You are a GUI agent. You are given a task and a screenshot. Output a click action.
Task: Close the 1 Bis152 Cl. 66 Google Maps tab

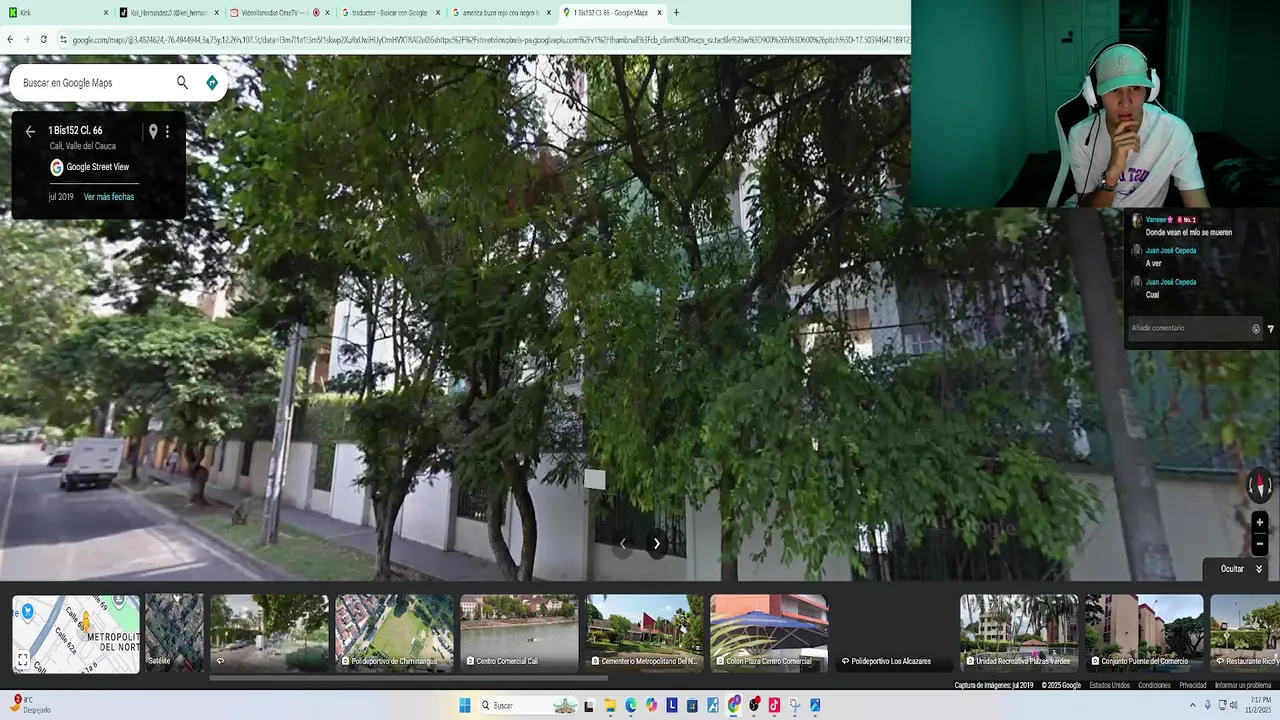(x=659, y=13)
